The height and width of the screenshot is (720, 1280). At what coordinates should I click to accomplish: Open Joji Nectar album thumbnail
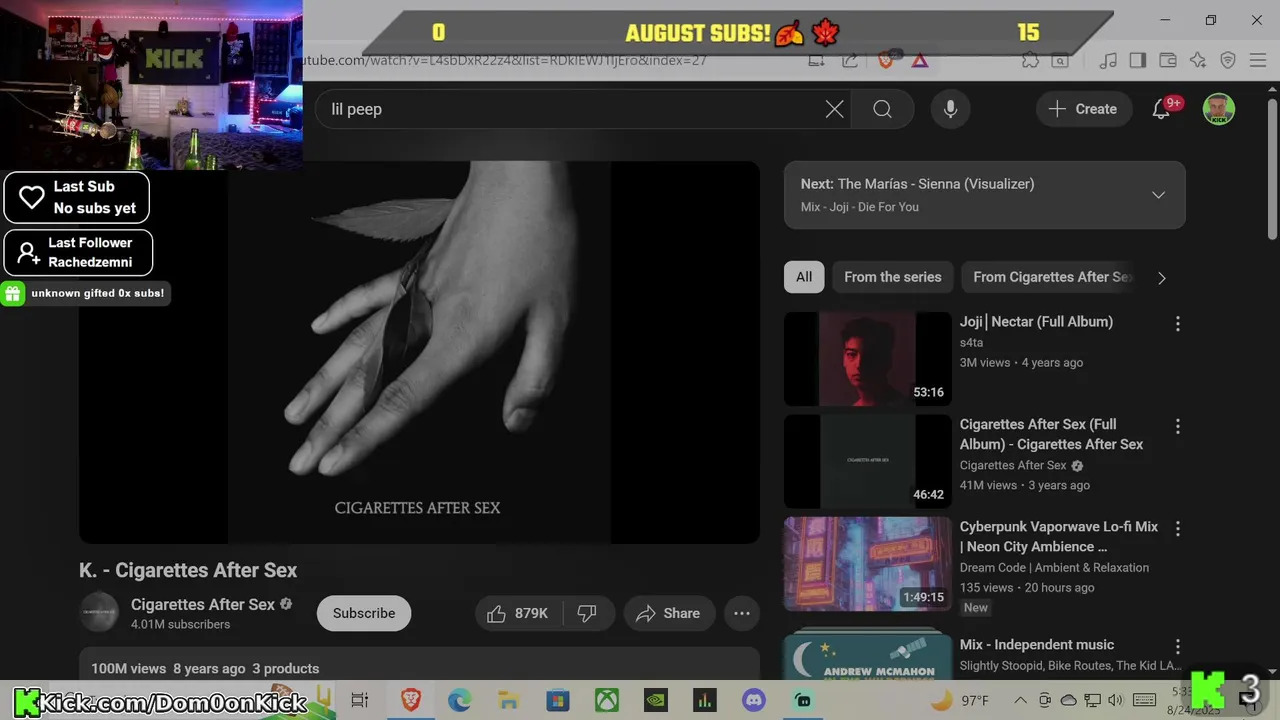pyautogui.click(x=867, y=359)
